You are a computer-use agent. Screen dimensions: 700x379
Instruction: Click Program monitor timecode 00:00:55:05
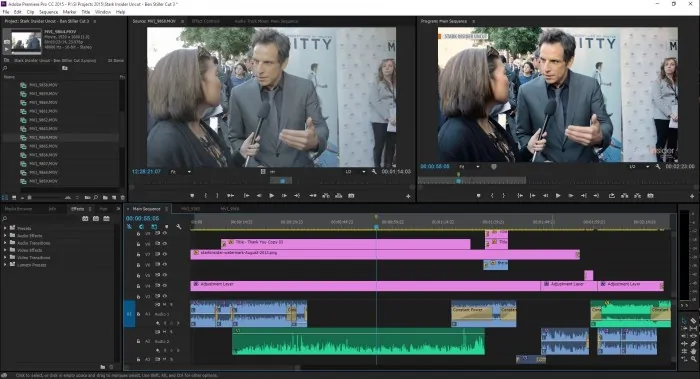click(x=435, y=167)
